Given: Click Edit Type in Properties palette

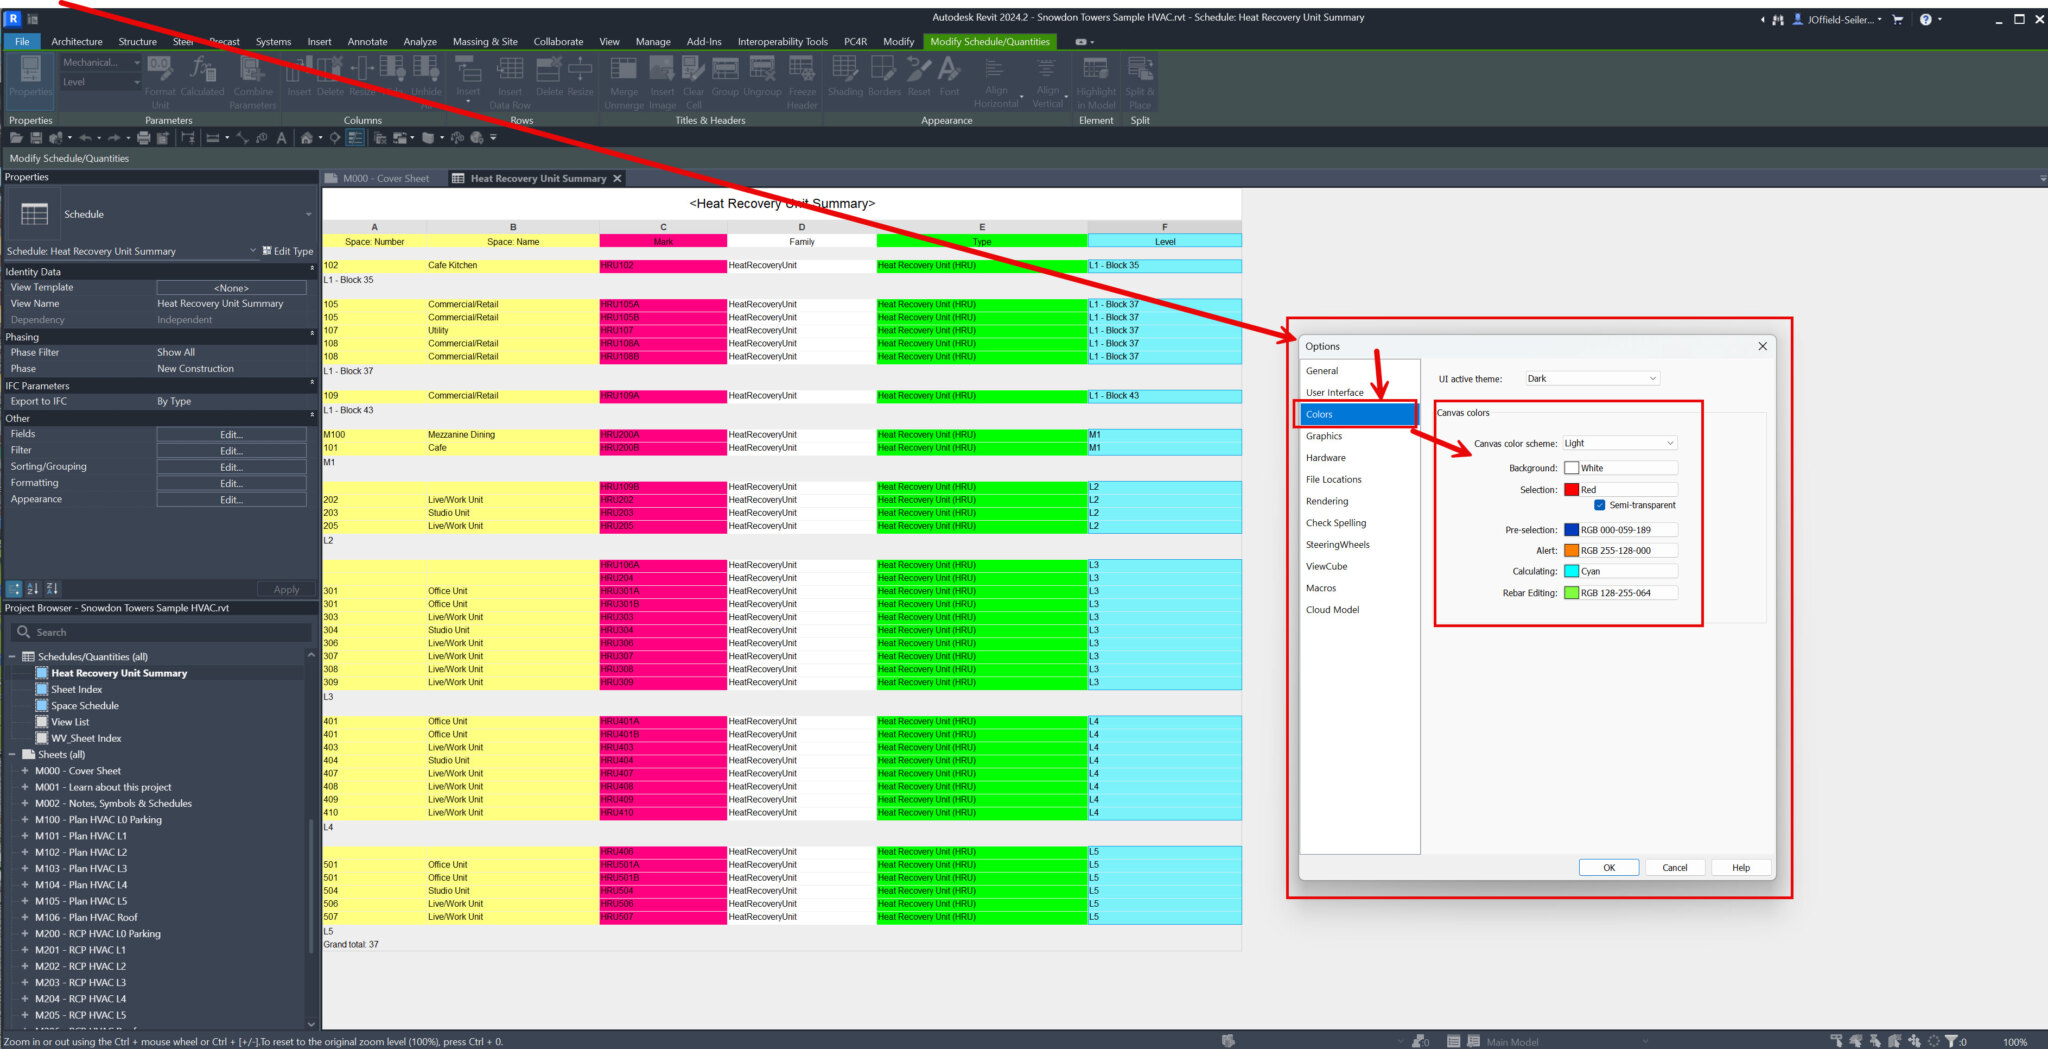Looking at the screenshot, I should click(288, 251).
